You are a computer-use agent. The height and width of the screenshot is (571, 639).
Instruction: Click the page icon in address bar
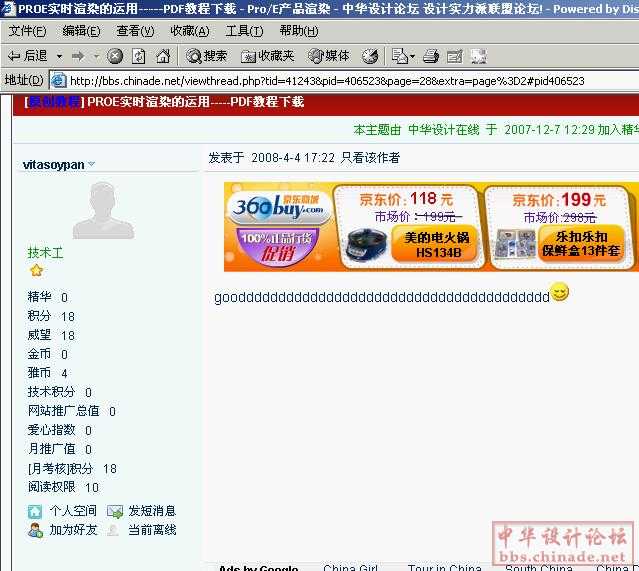(x=59, y=81)
